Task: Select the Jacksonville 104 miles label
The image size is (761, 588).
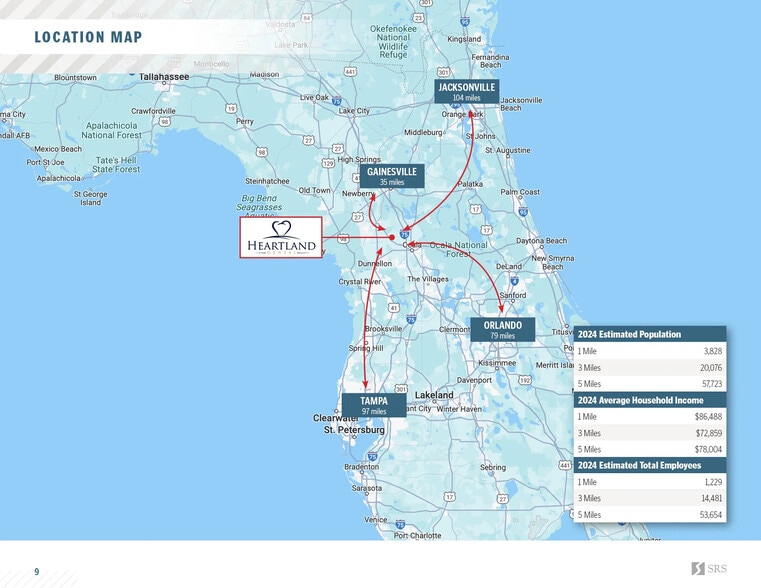Action: 466,91
